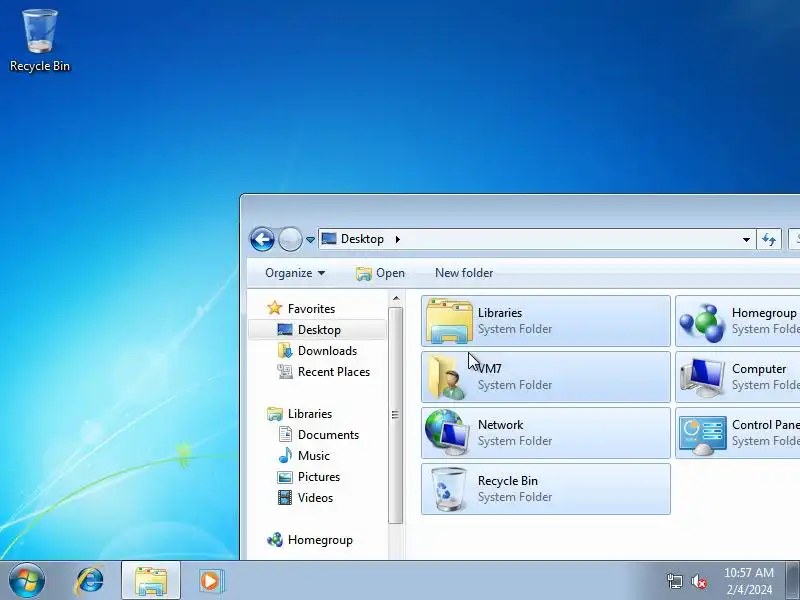Select Desktop in Favorites sidebar
The width and height of the screenshot is (800, 600).
[317, 330]
